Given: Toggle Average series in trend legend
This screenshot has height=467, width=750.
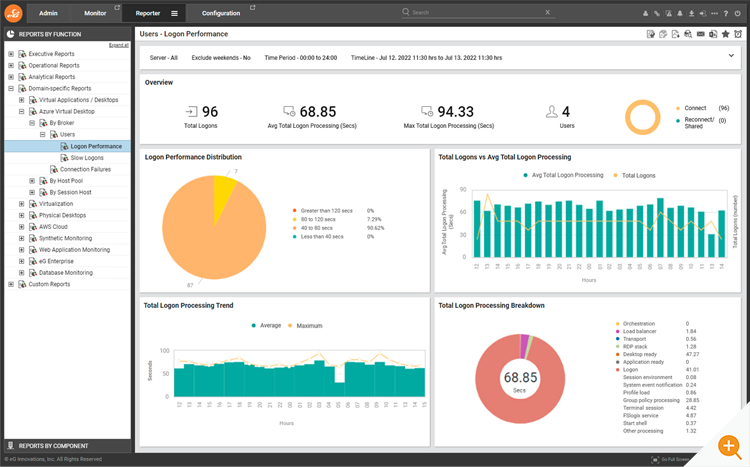Looking at the screenshot, I should point(266,325).
